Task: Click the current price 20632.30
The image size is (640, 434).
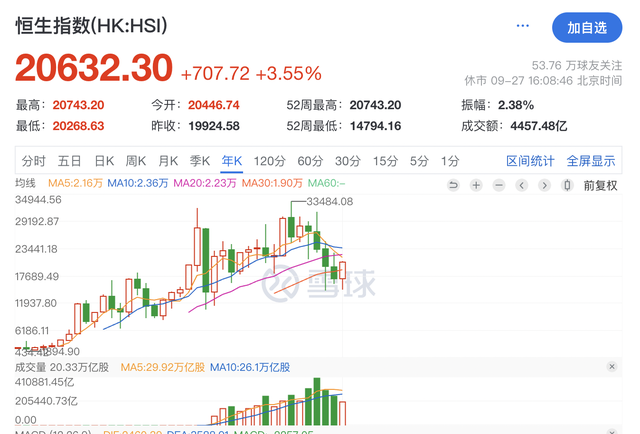Action: 94,68
